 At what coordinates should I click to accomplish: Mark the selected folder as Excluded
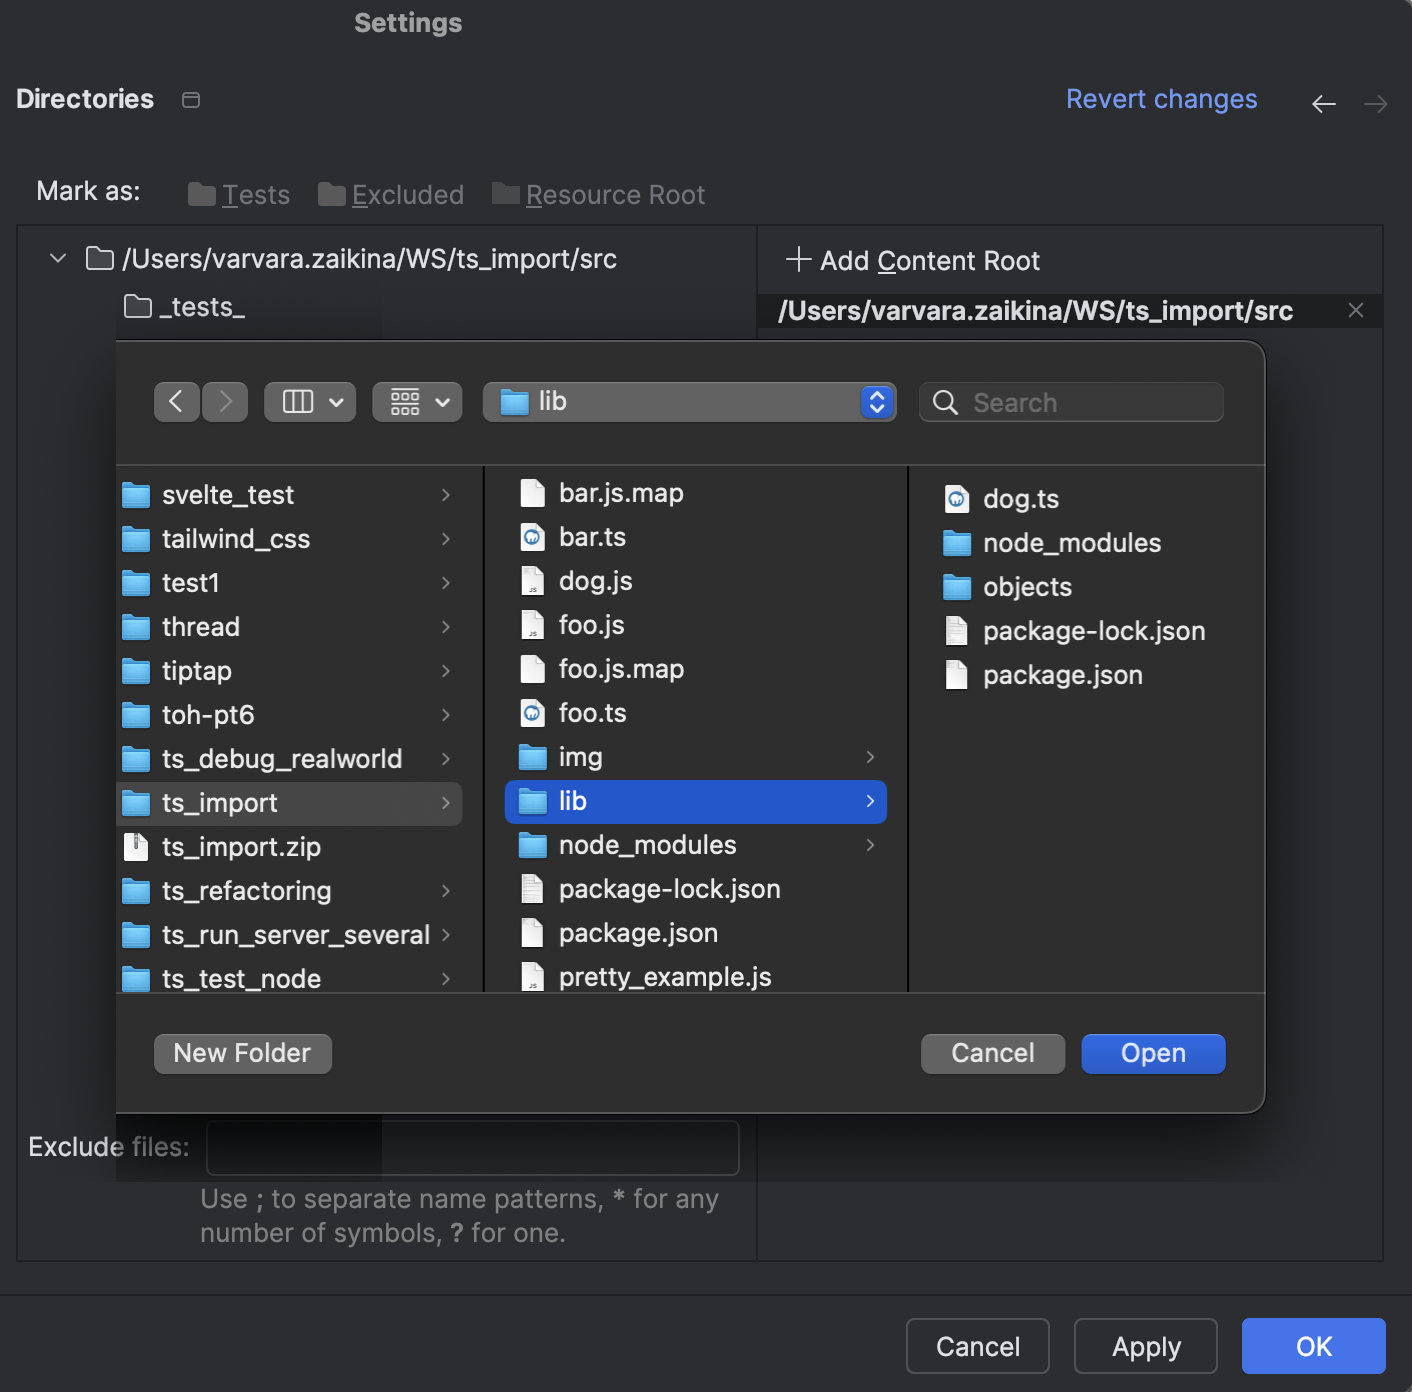(390, 194)
